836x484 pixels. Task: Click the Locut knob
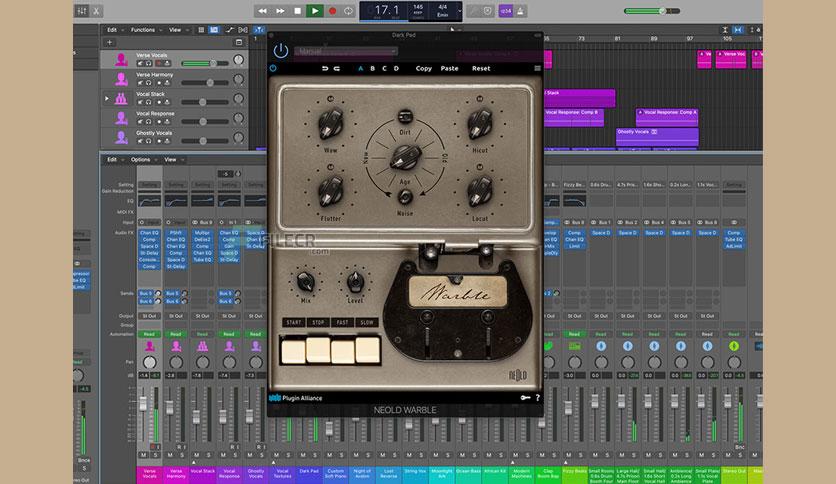pos(480,191)
